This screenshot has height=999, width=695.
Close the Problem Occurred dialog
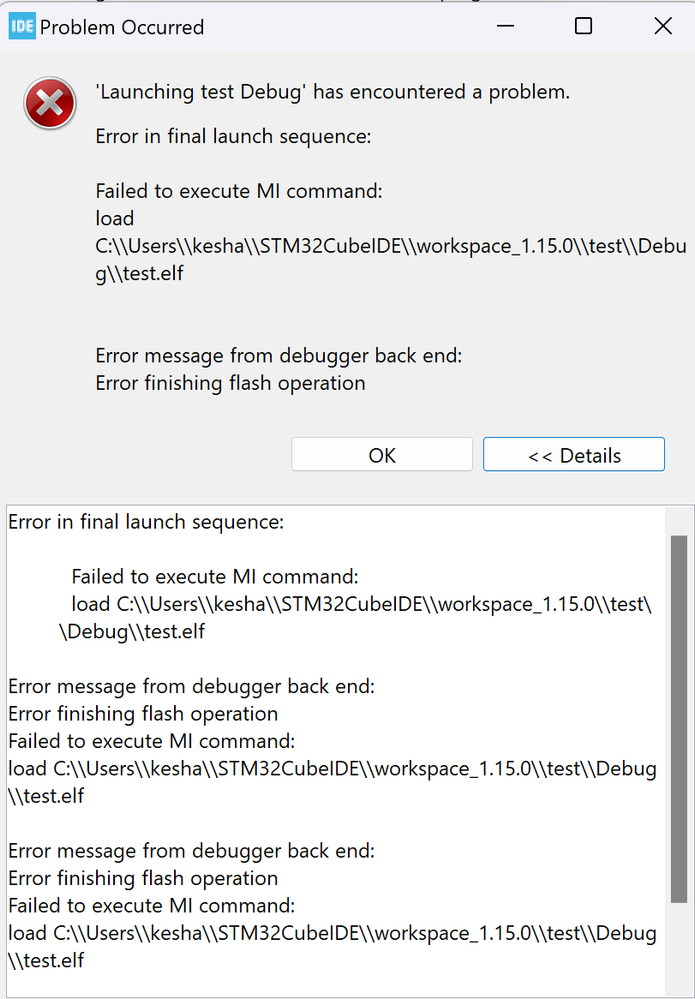tap(663, 27)
